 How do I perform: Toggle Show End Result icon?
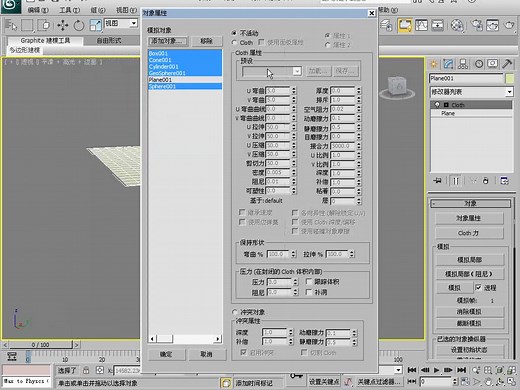(456, 181)
